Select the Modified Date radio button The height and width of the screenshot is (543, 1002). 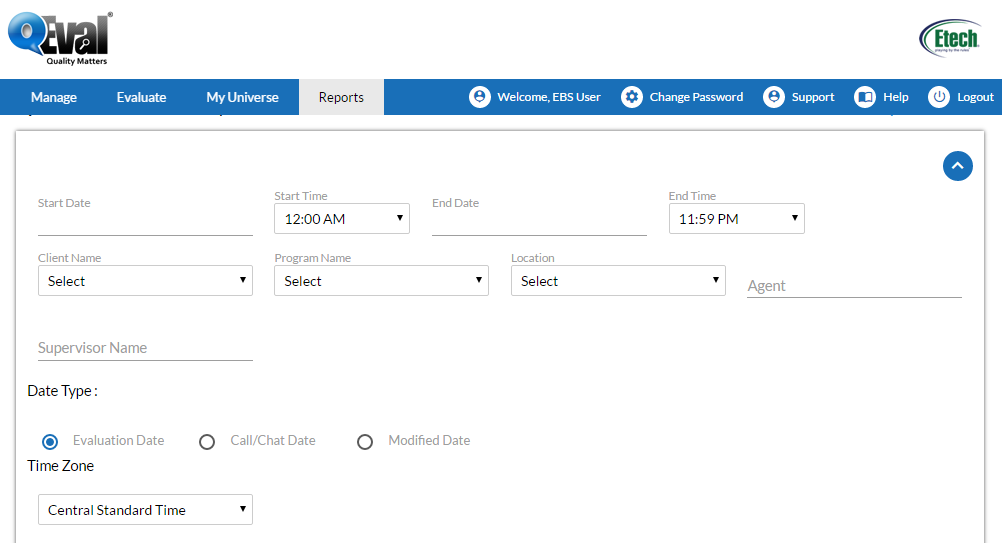[x=365, y=441]
